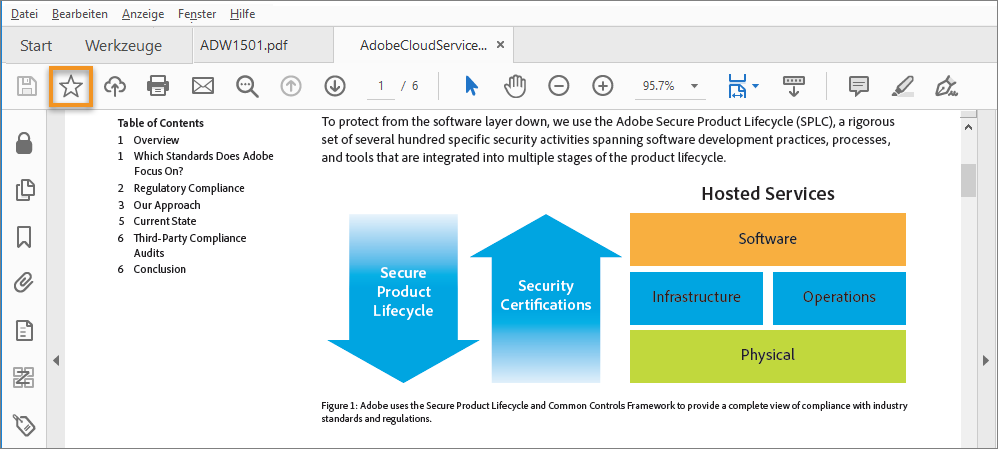This screenshot has height=449, width=998.
Task: Open the Datei menu
Action: coord(24,13)
